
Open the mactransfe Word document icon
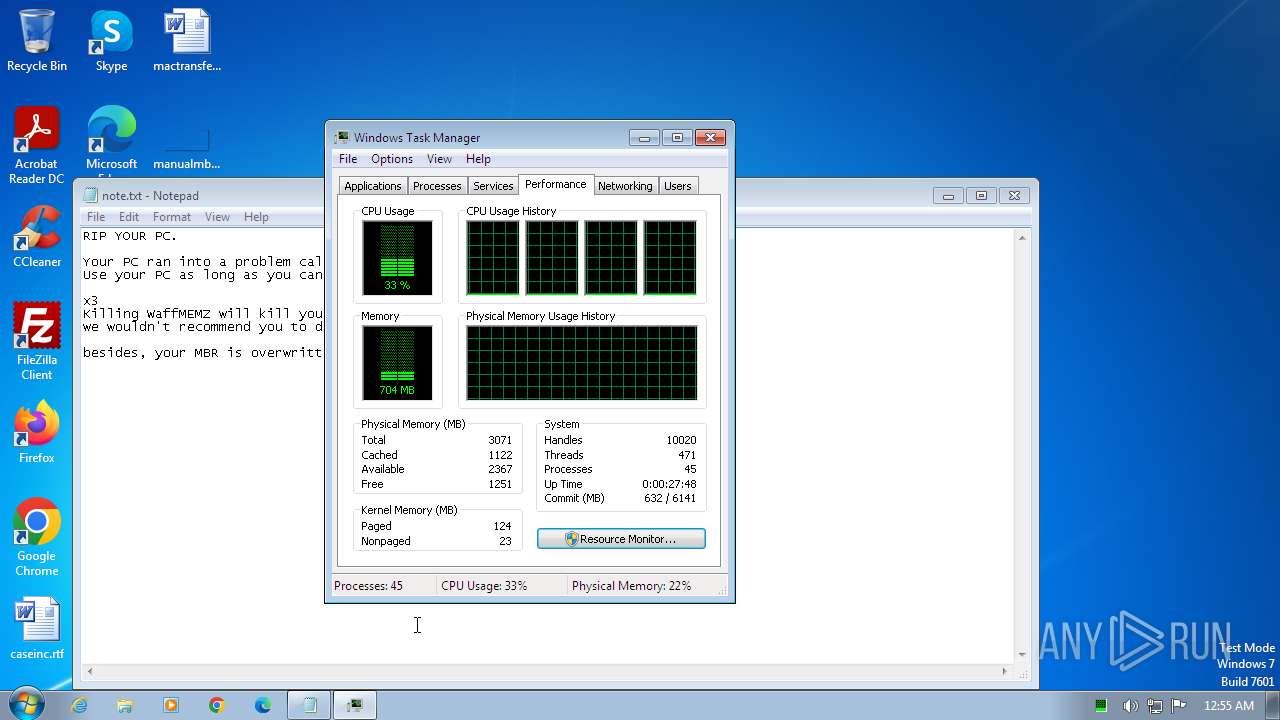187,41
